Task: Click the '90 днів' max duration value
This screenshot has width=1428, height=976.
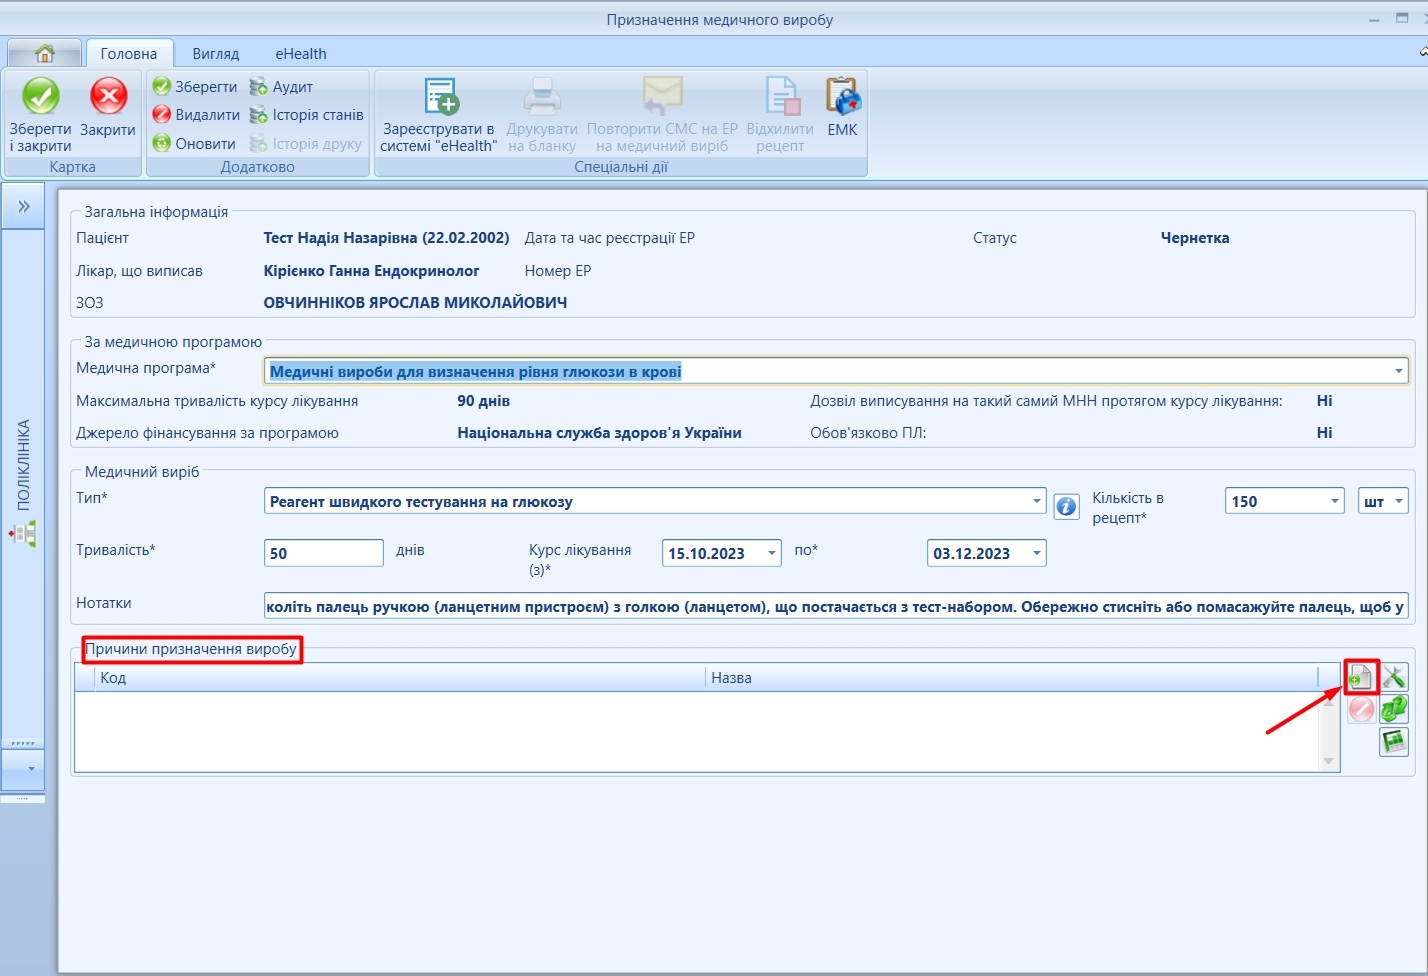Action: (x=484, y=401)
